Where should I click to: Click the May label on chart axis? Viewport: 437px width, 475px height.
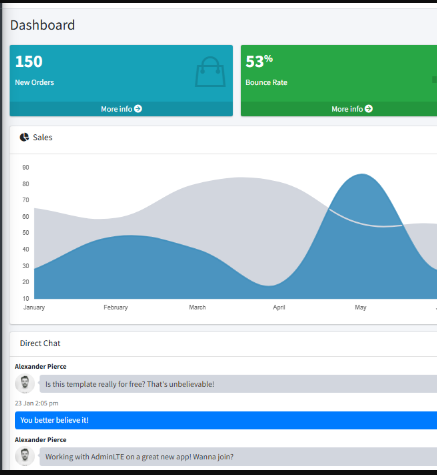[360, 307]
